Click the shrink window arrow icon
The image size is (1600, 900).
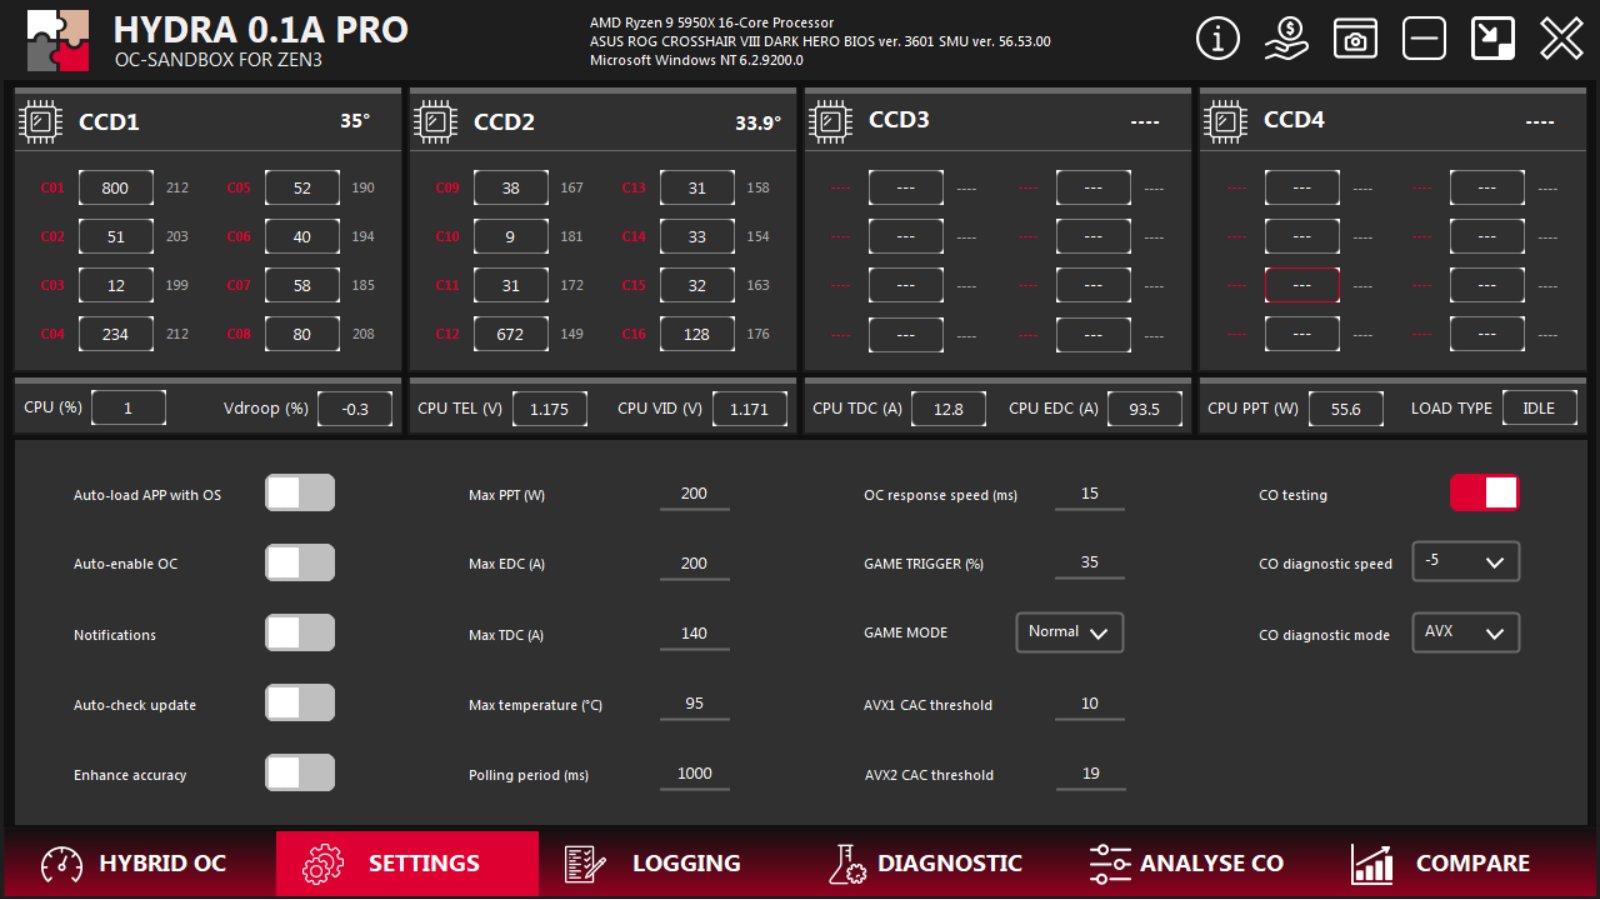click(x=1492, y=39)
